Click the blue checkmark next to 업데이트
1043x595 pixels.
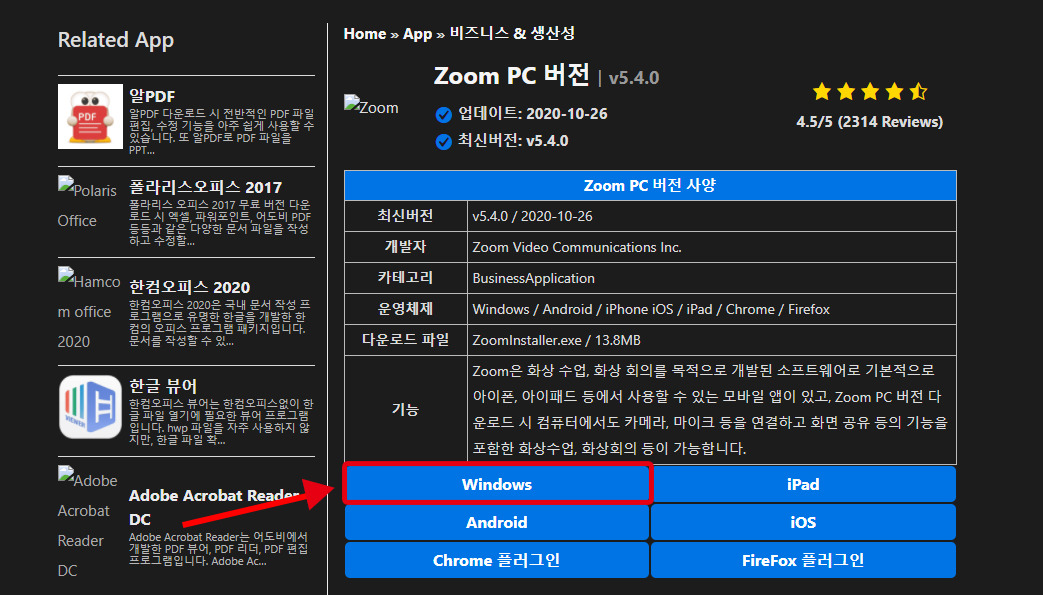(x=444, y=114)
